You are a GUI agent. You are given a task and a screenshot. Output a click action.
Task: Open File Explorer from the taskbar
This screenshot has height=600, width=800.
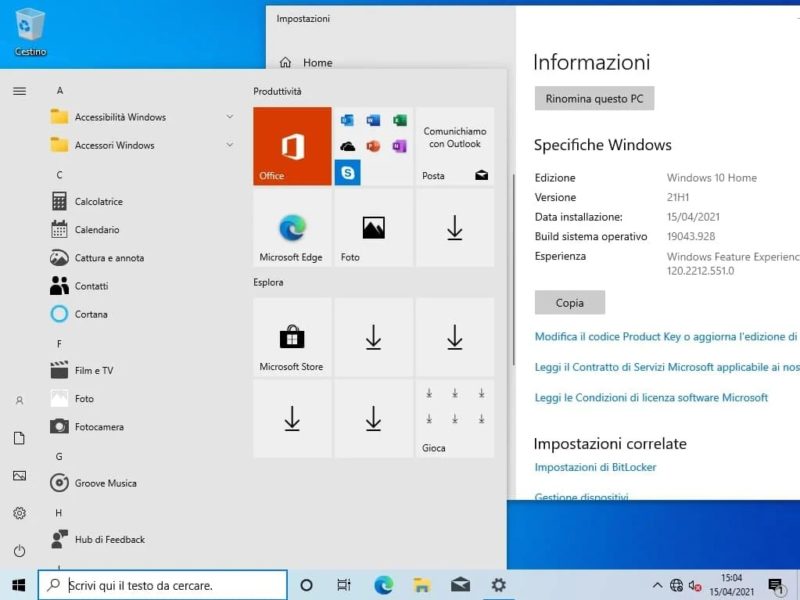pos(422,585)
